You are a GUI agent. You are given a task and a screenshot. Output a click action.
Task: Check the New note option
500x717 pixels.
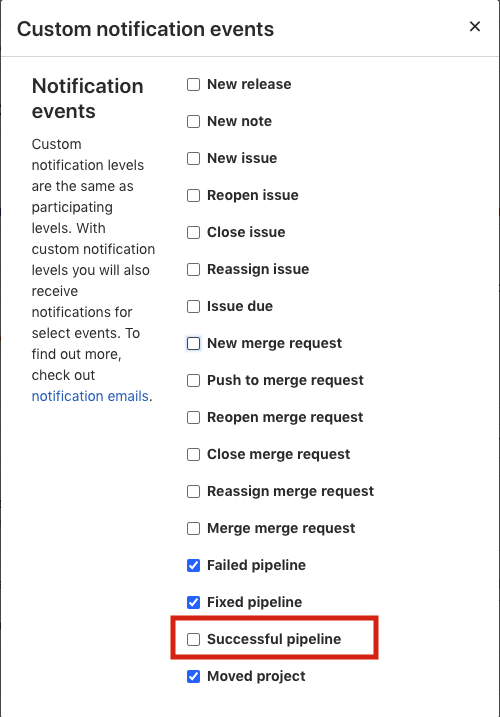[x=194, y=122]
